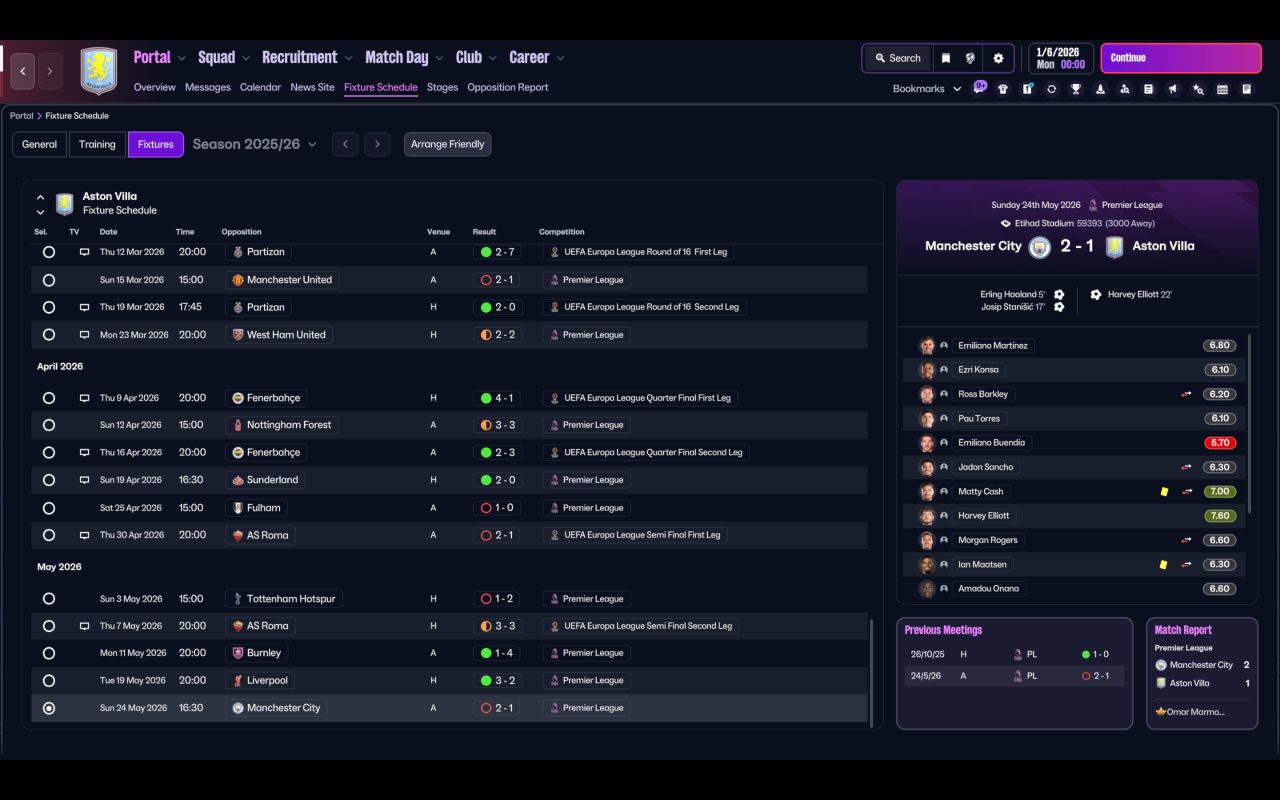
Task: Open the Portal dropdown menu
Action: coord(160,57)
